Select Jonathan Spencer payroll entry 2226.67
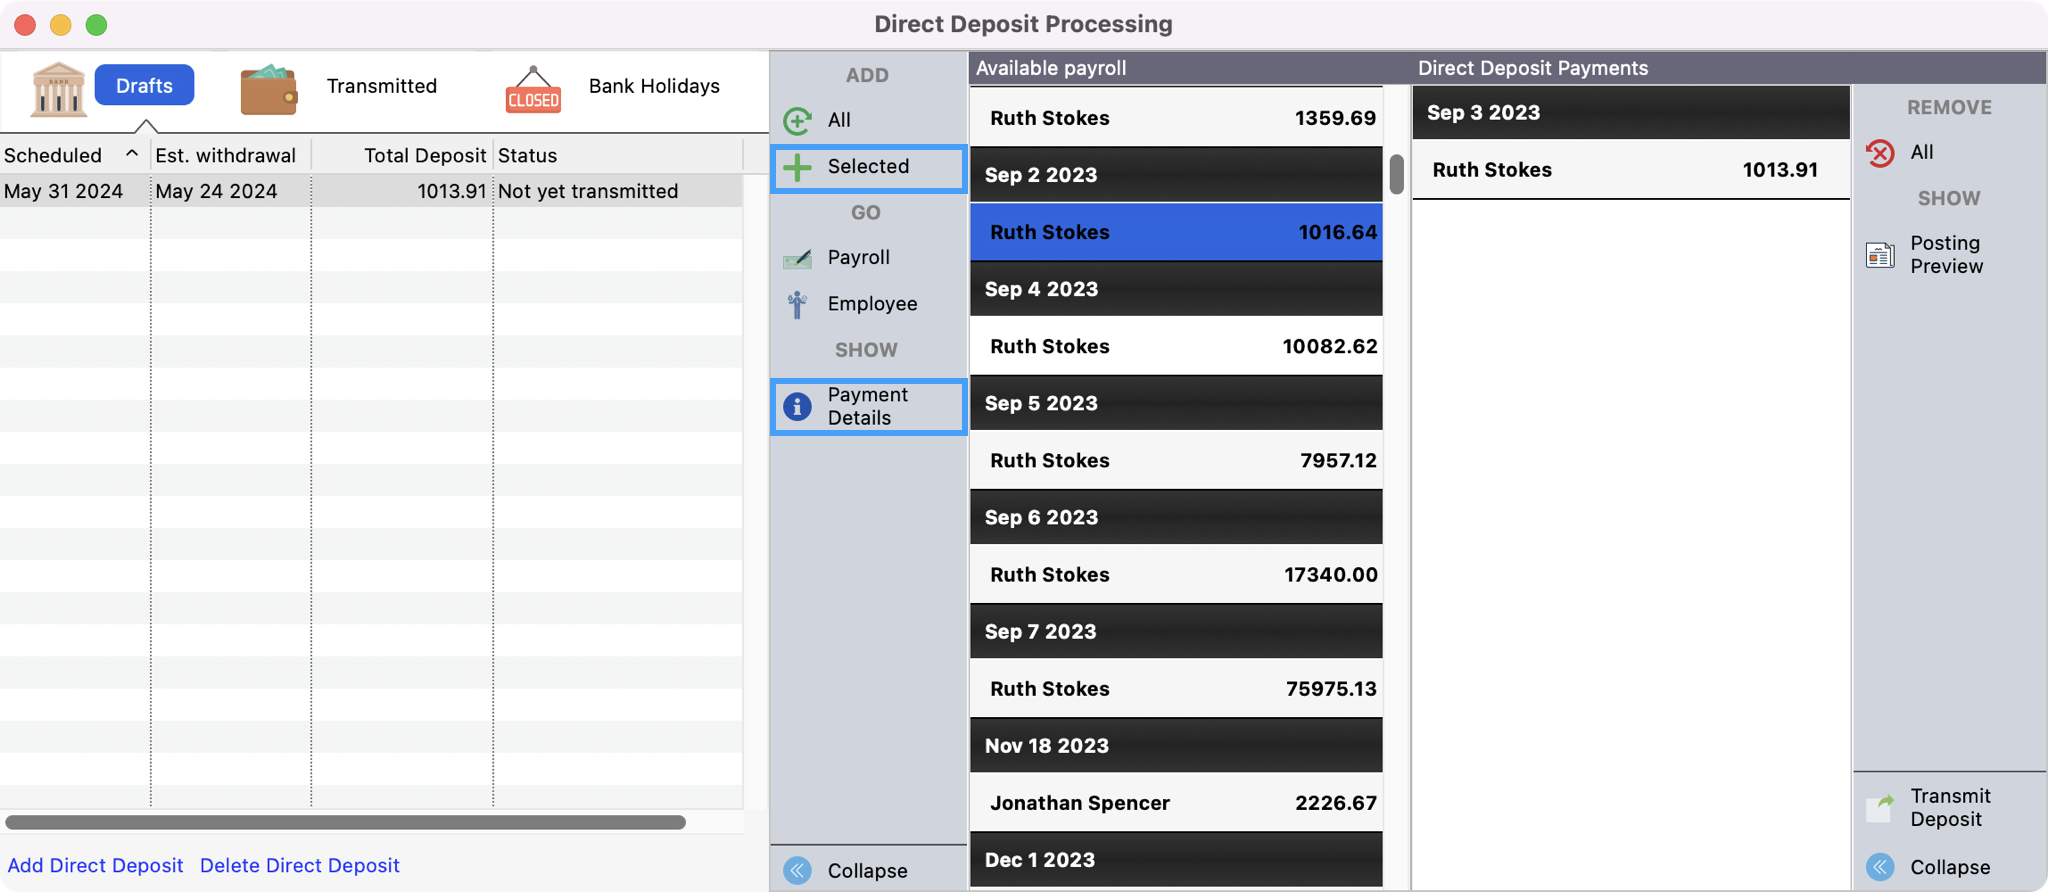The width and height of the screenshot is (2048, 892). (x=1176, y=803)
